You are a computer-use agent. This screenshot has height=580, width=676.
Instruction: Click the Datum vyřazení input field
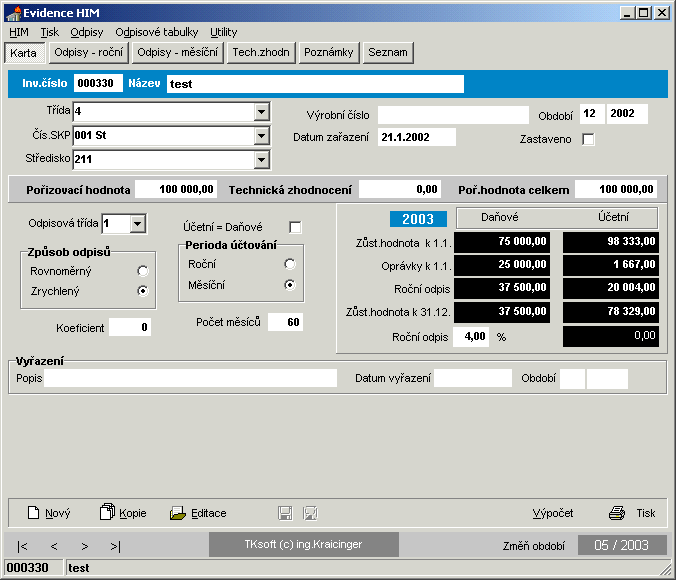[473, 378]
